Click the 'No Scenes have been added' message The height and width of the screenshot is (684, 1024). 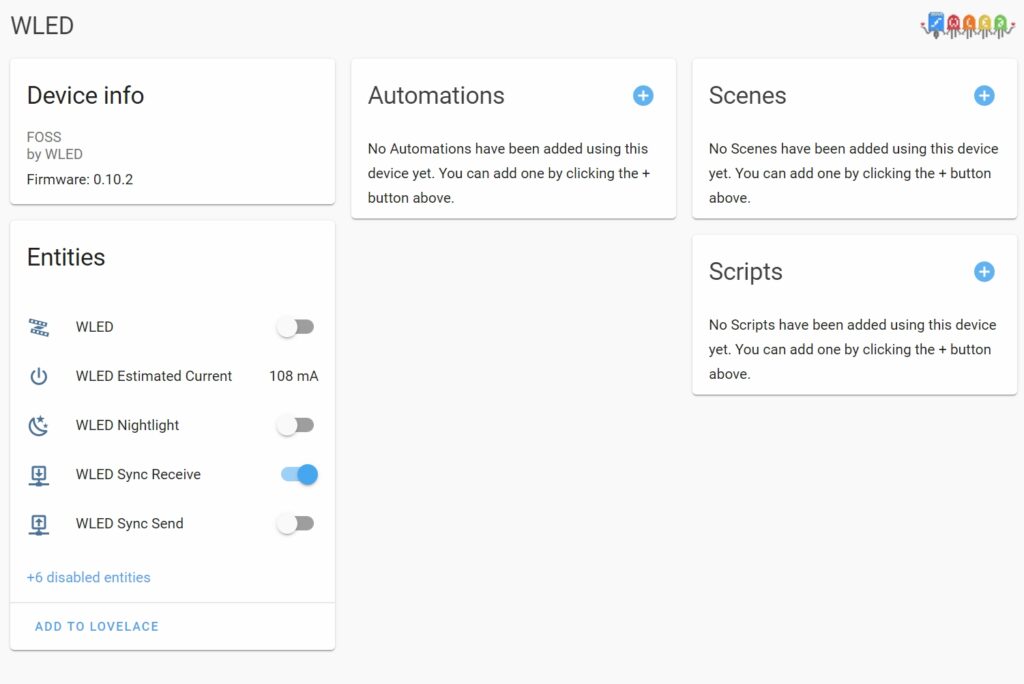854,173
